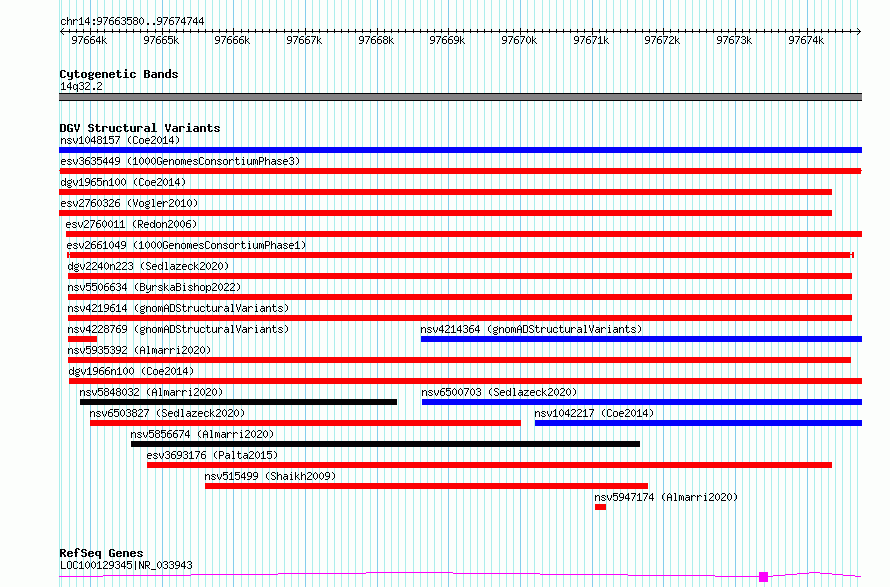Click the Cytogenetic Bands track title
The height and width of the screenshot is (587, 890).
click(119, 74)
